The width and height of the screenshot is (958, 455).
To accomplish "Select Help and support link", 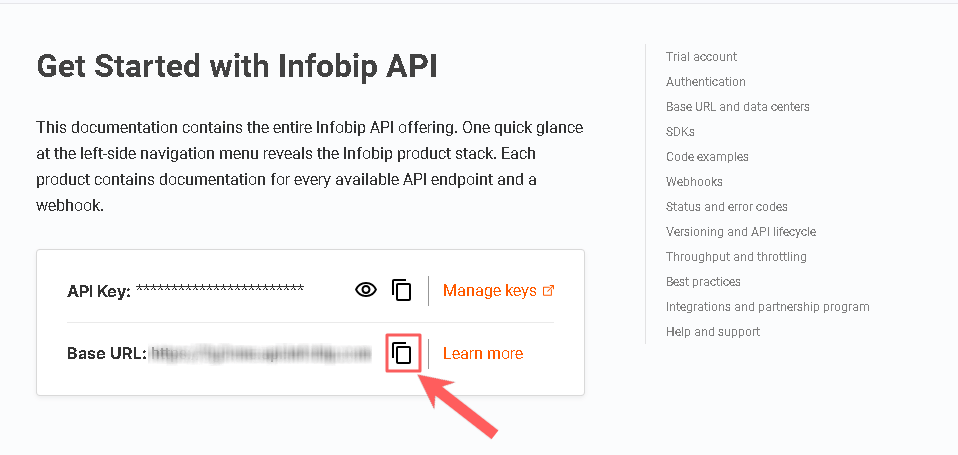I will (x=712, y=332).
